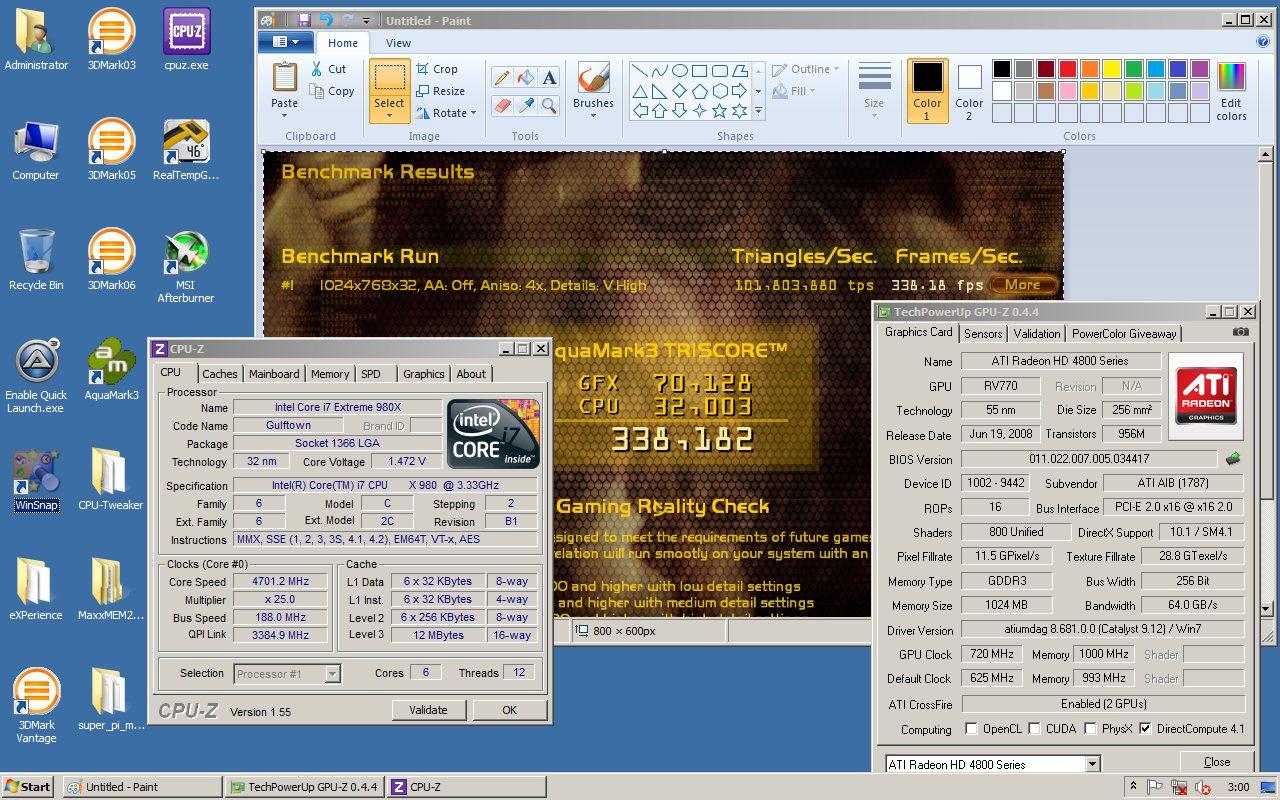Viewport: 1280px width, 800px height.
Task: Select the Color 2 white swatch
Action: click(x=969, y=91)
